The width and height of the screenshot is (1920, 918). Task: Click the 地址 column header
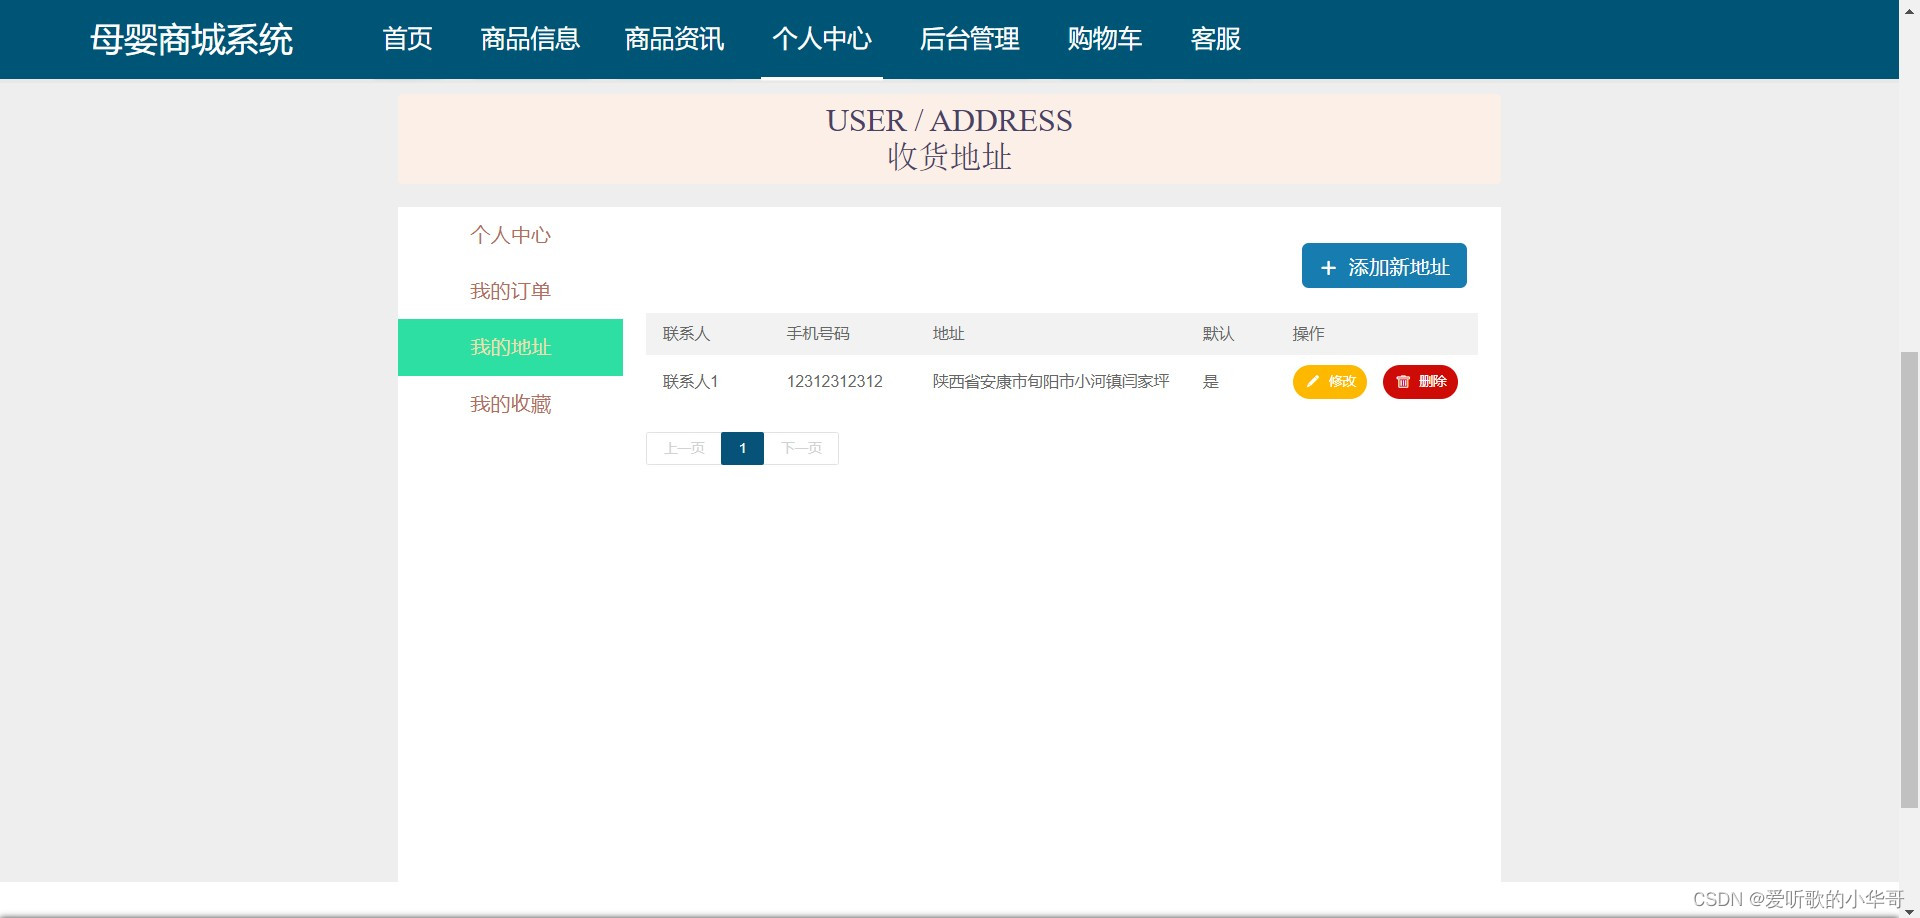tap(948, 334)
